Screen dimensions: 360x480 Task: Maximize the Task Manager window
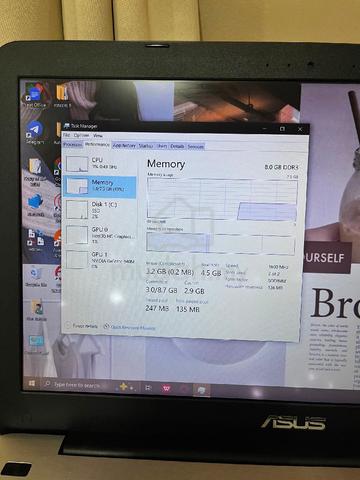(x=282, y=129)
